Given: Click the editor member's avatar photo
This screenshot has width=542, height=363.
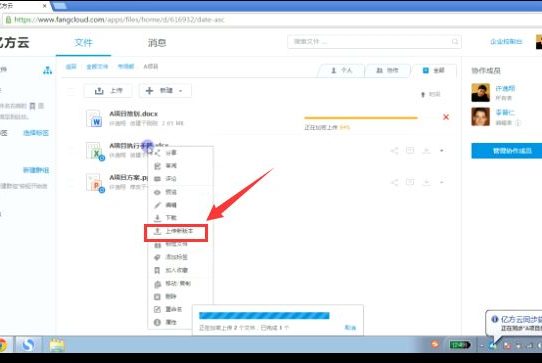Looking at the screenshot, I should point(480,117).
